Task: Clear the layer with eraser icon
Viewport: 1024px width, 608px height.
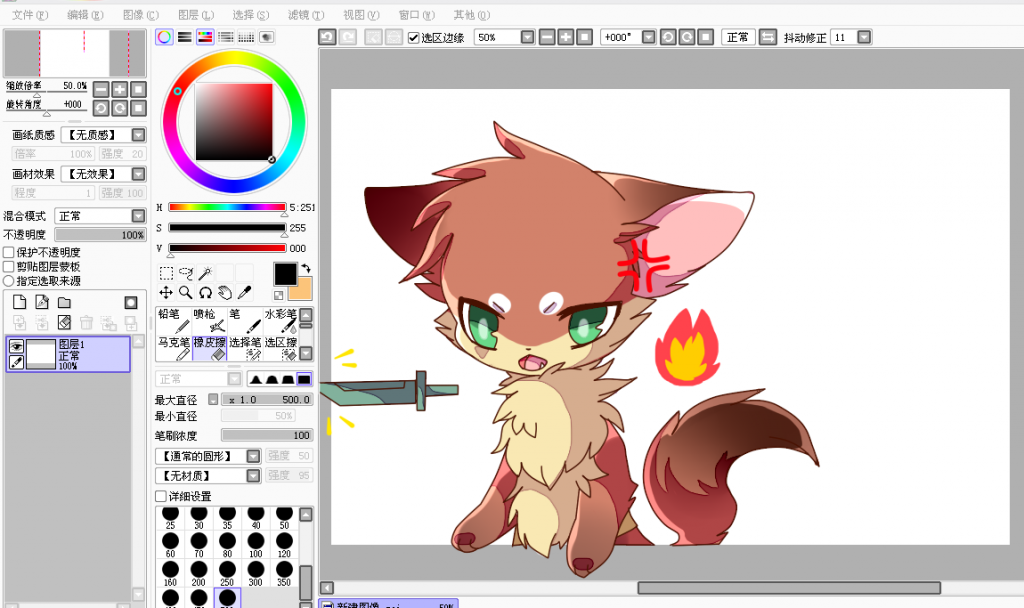Action: tap(64, 322)
